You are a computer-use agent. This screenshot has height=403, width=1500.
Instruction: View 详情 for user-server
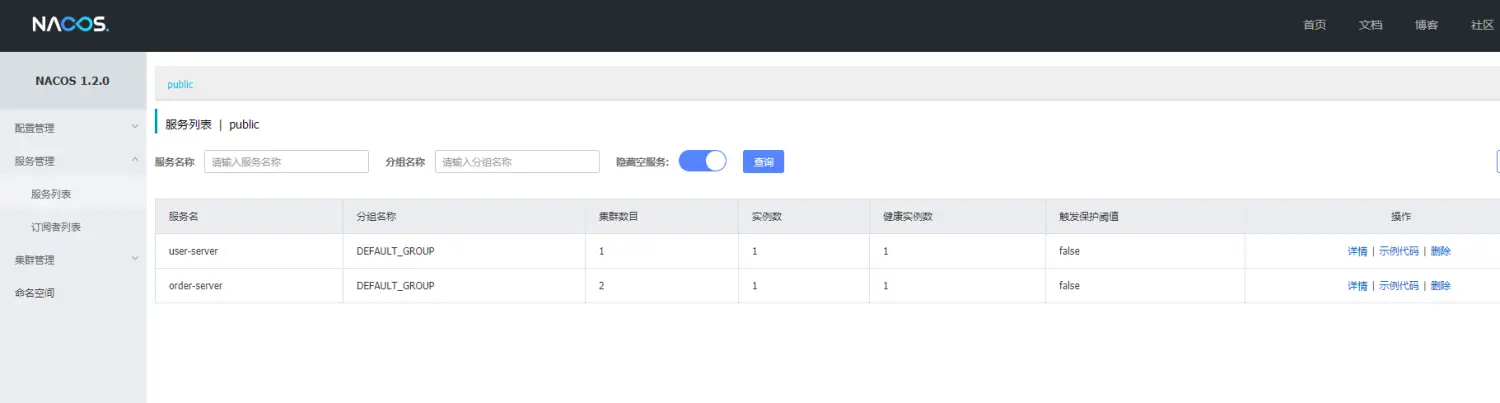[x=1357, y=251]
